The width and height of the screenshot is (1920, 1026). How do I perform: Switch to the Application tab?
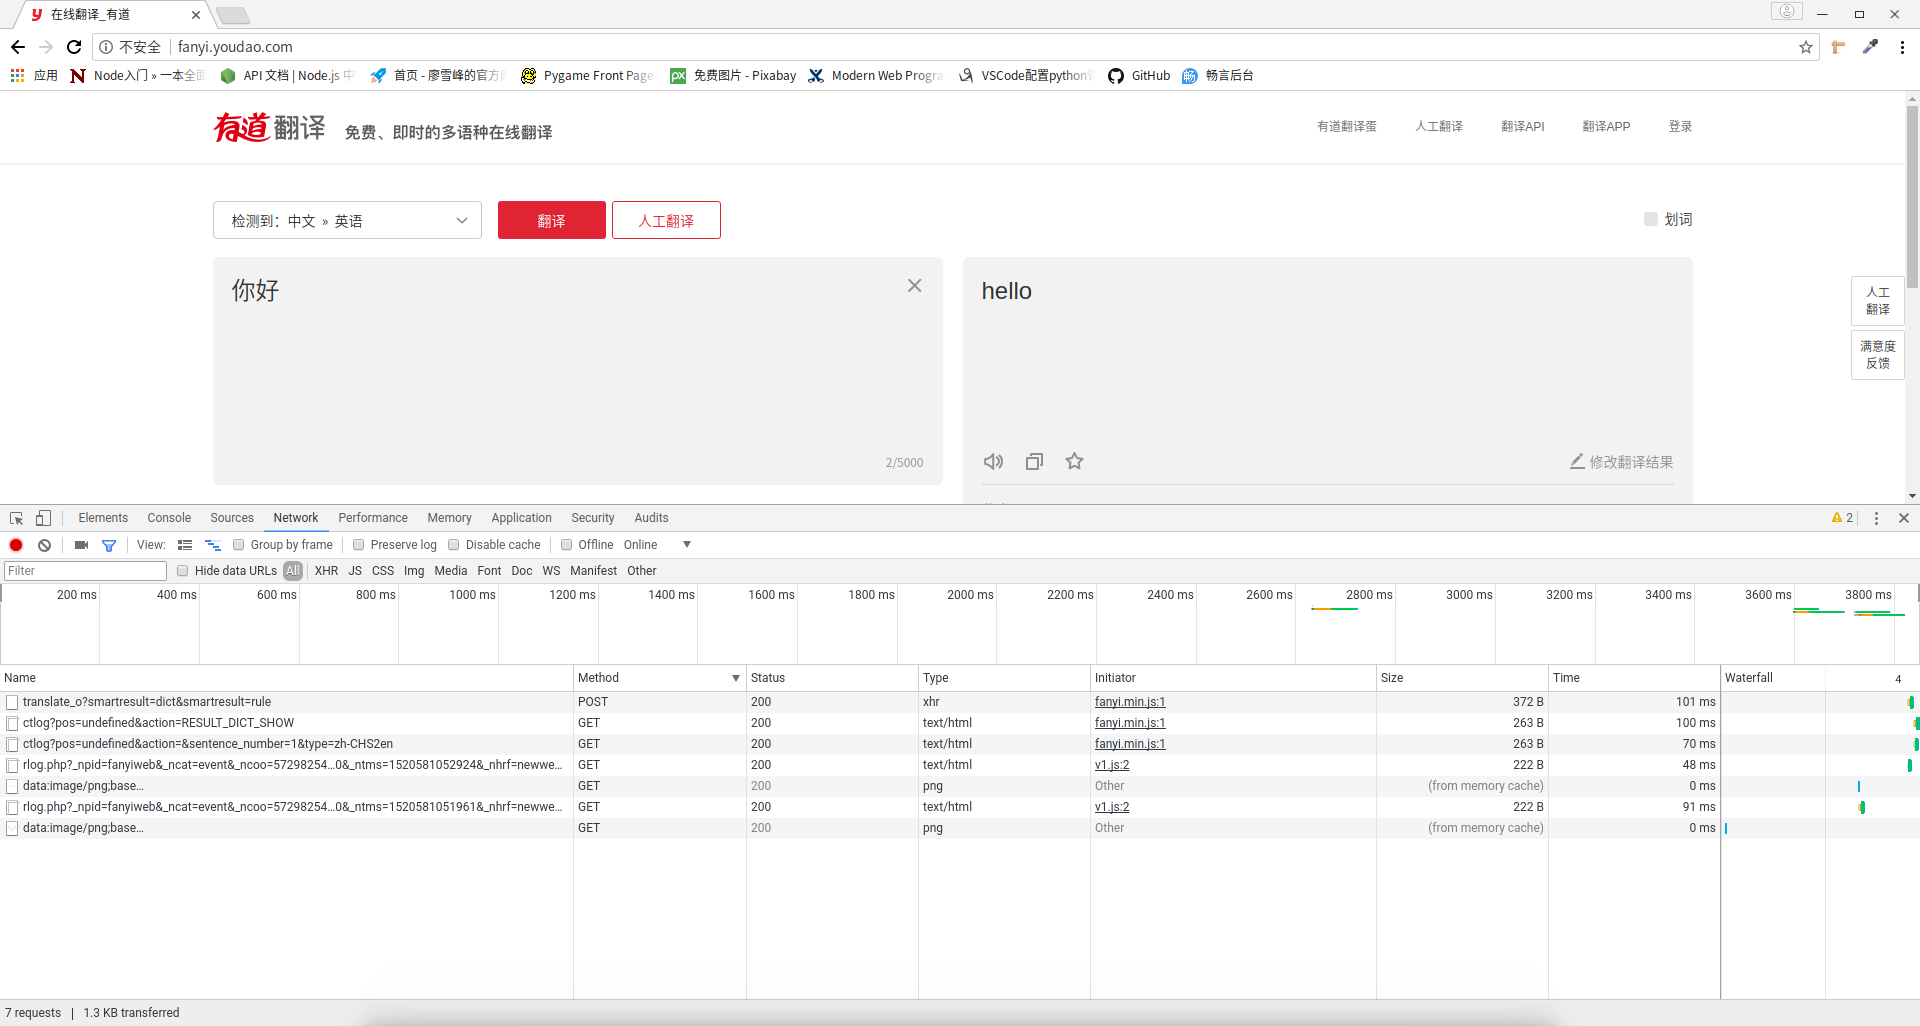(x=521, y=518)
